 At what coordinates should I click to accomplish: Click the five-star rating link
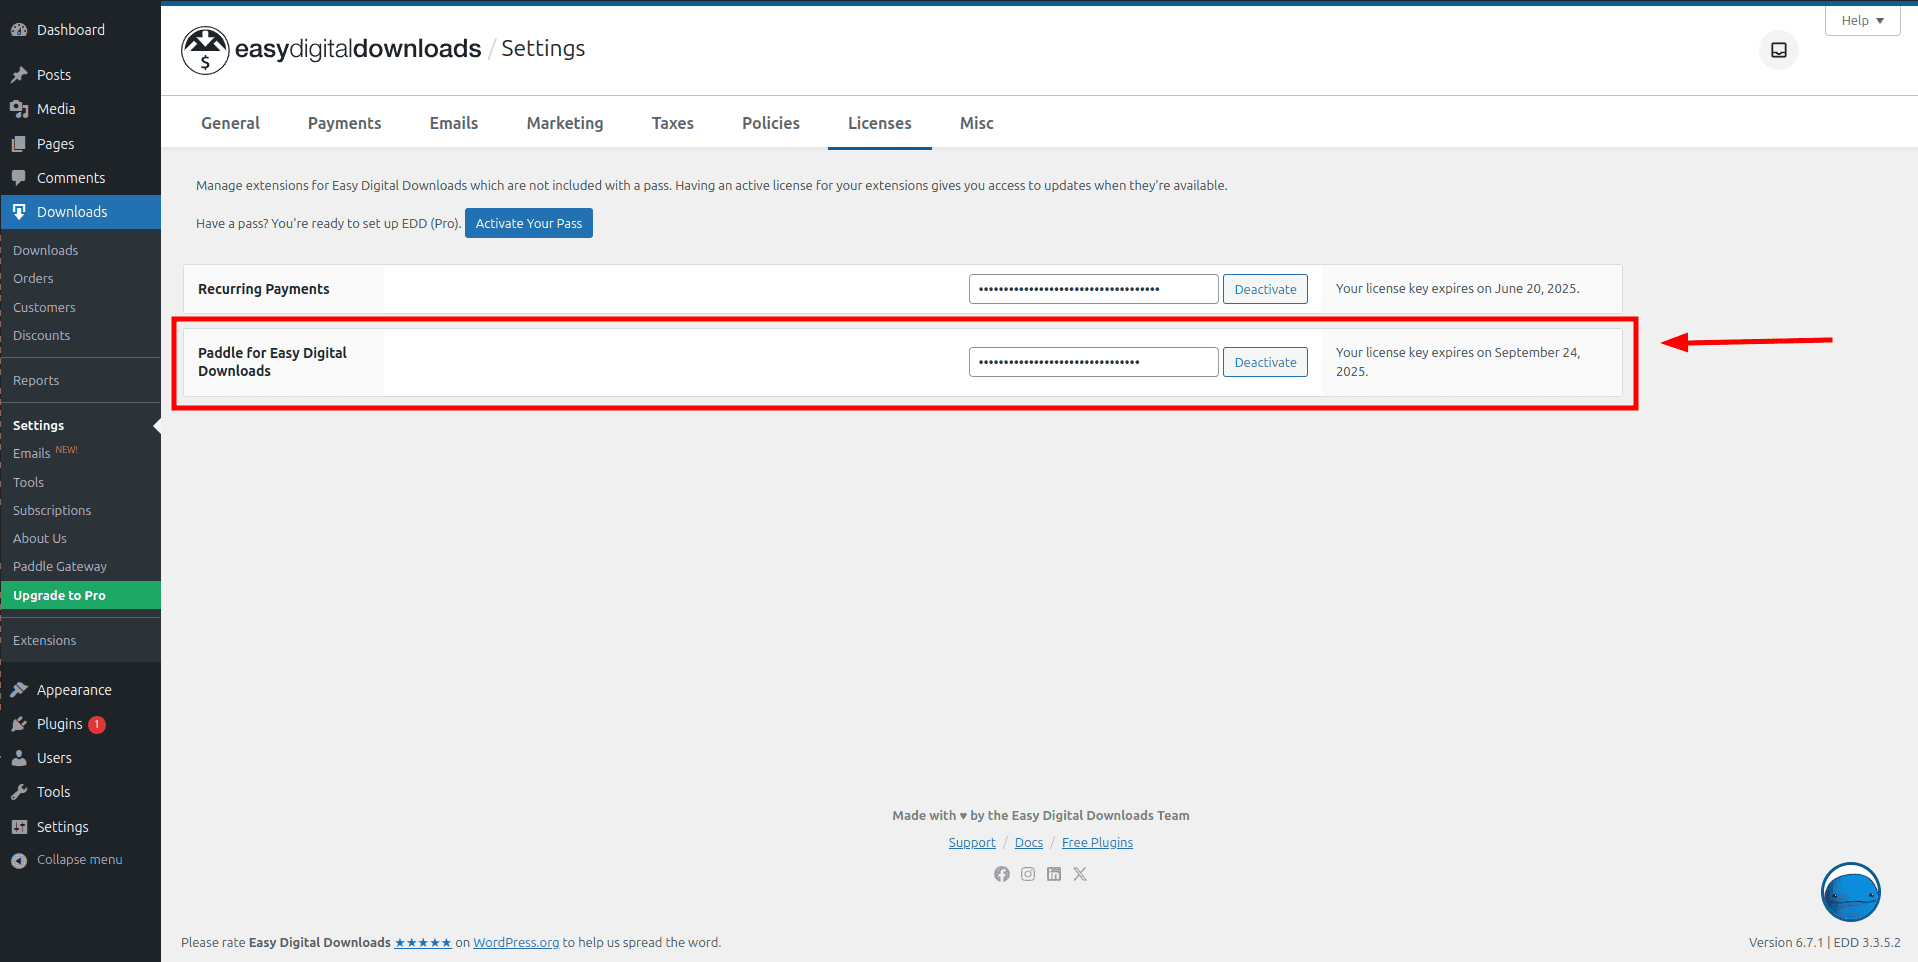(423, 943)
